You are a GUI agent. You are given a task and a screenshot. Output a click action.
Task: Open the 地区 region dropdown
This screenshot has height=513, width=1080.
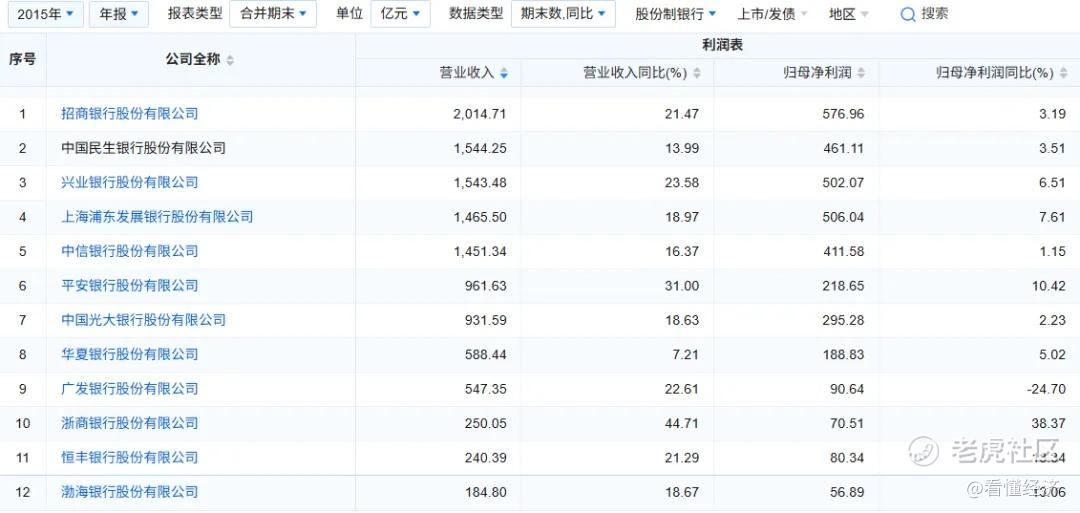[849, 14]
